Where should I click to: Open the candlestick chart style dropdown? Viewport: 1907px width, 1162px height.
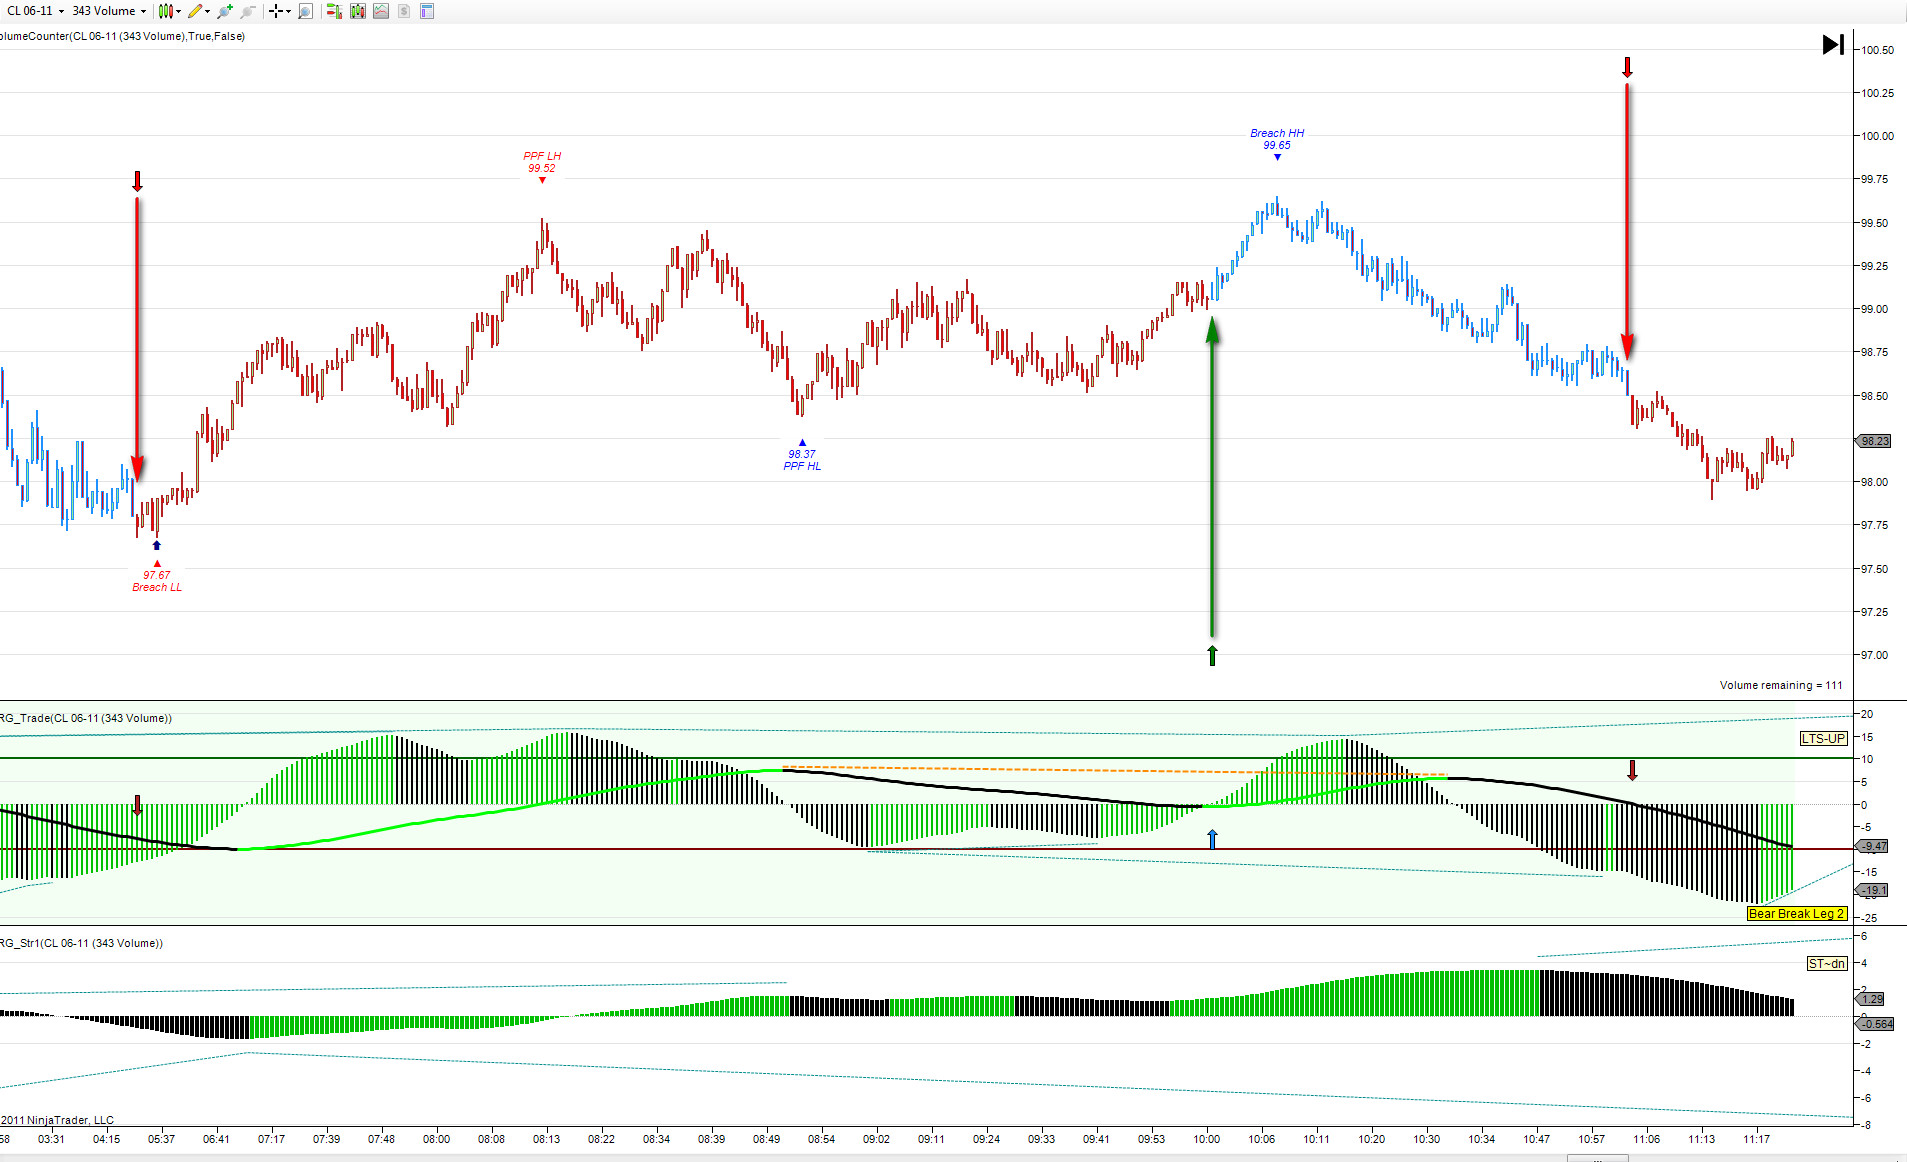(x=169, y=11)
